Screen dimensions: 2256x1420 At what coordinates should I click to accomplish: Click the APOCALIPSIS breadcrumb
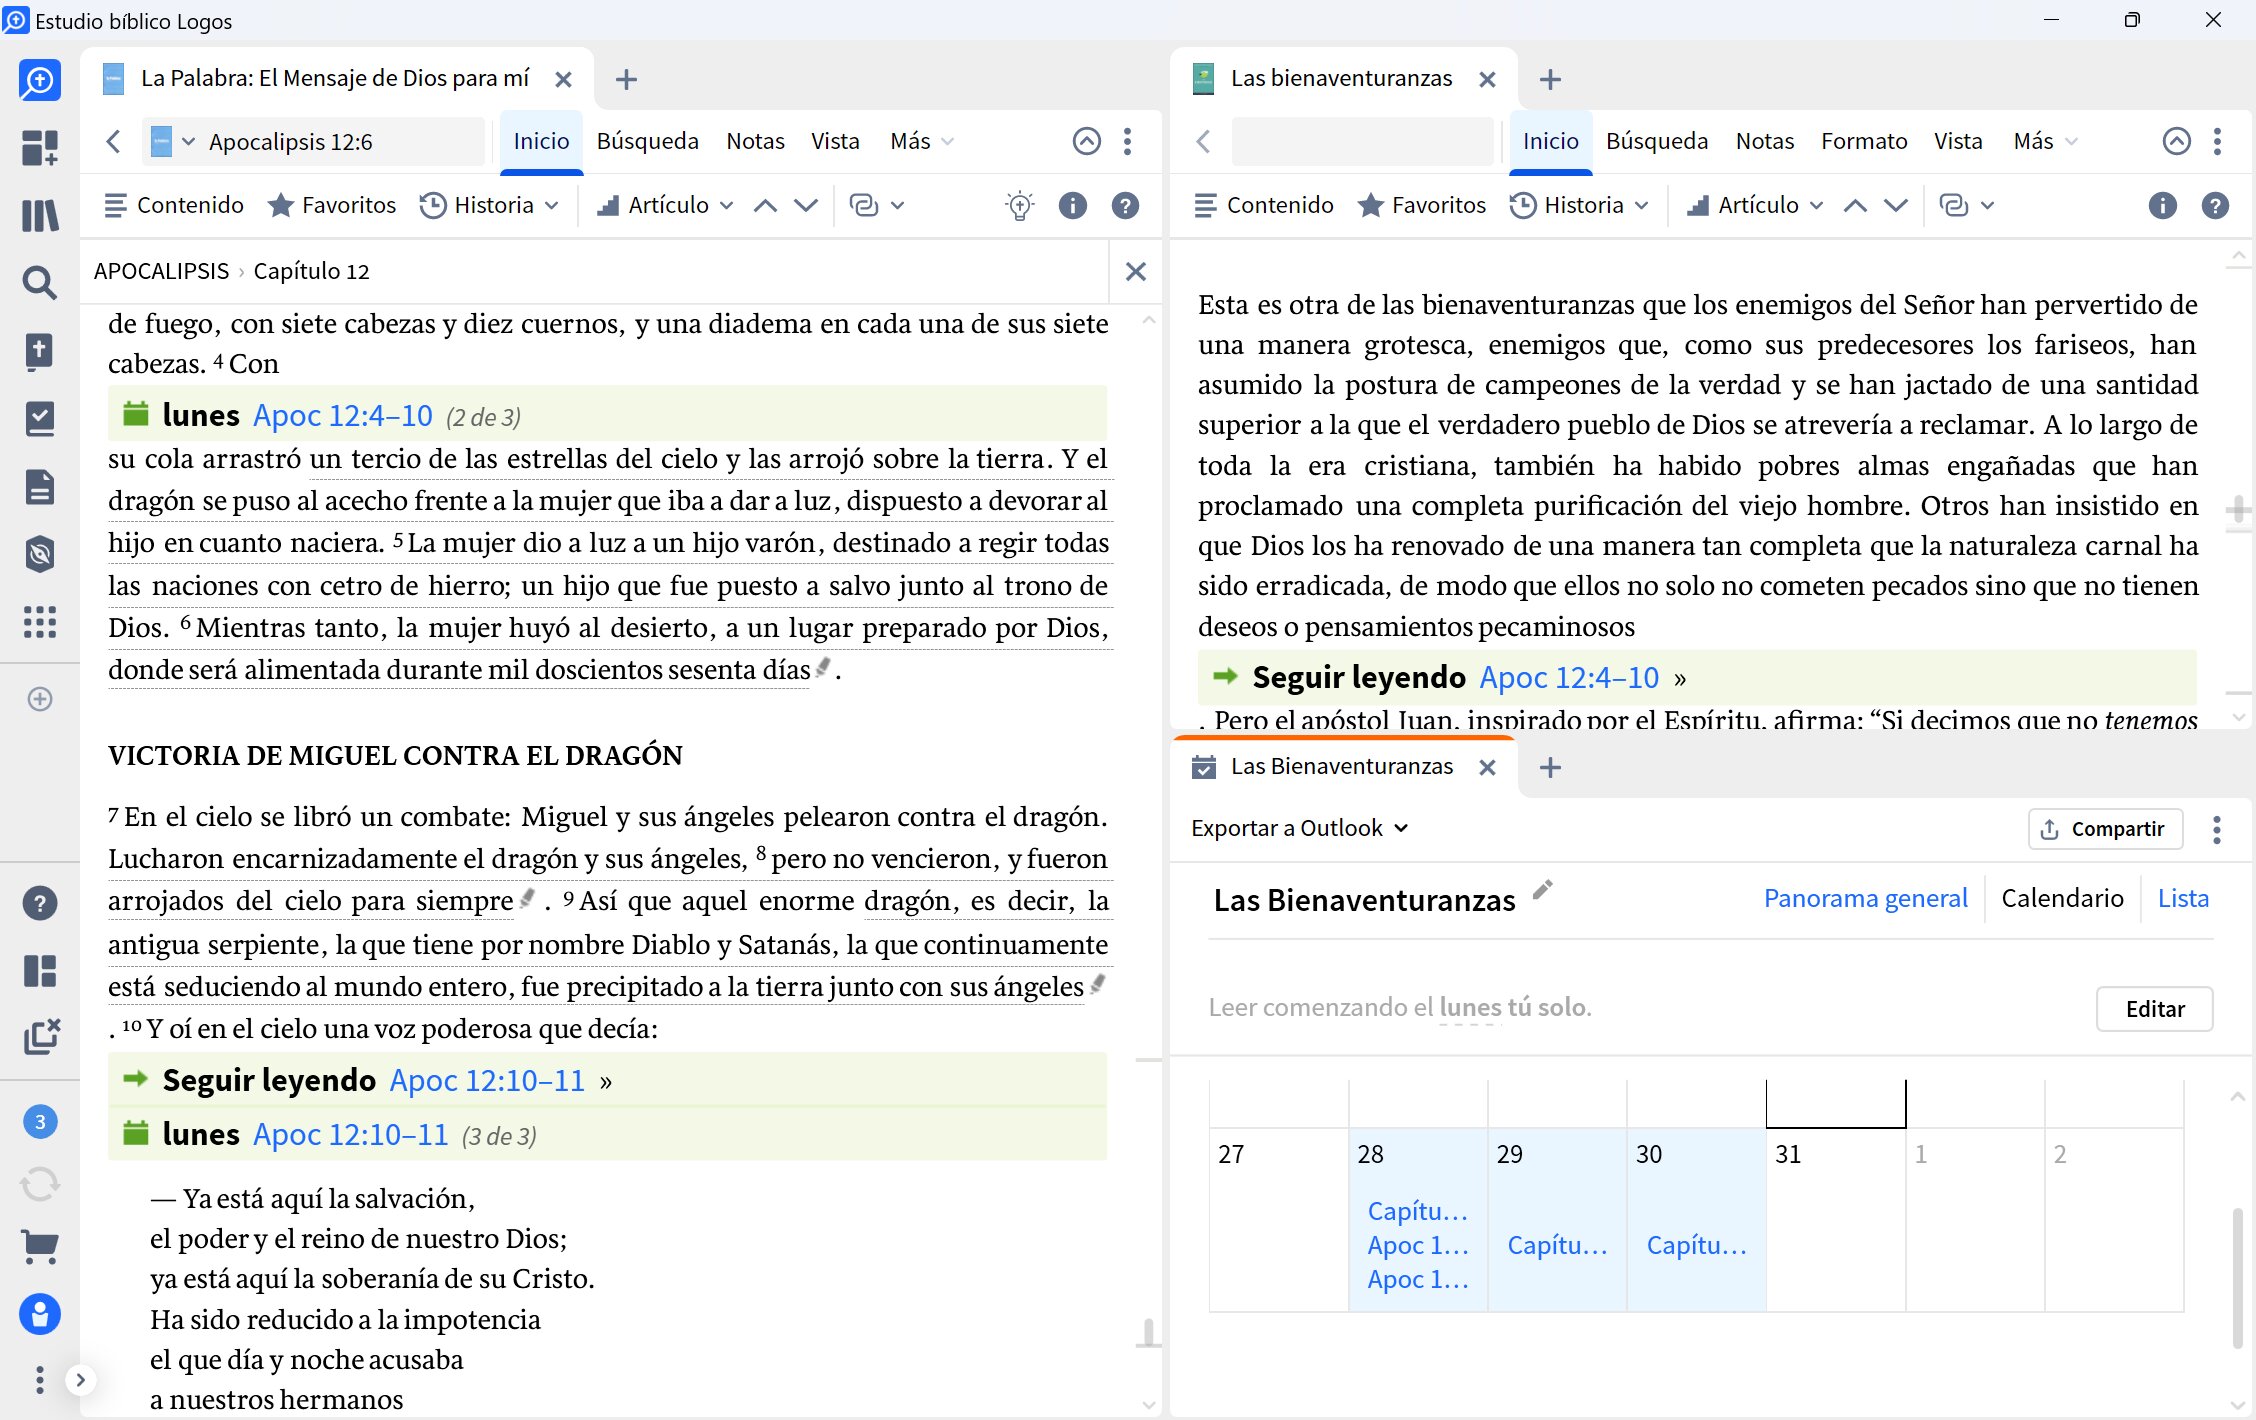click(x=161, y=271)
